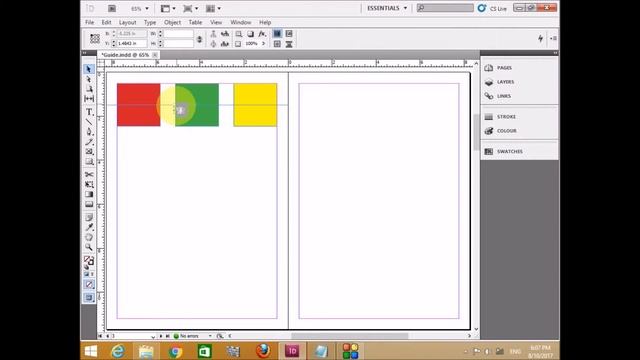Open the Window menu
This screenshot has width=640, height=360.
(x=240, y=22)
